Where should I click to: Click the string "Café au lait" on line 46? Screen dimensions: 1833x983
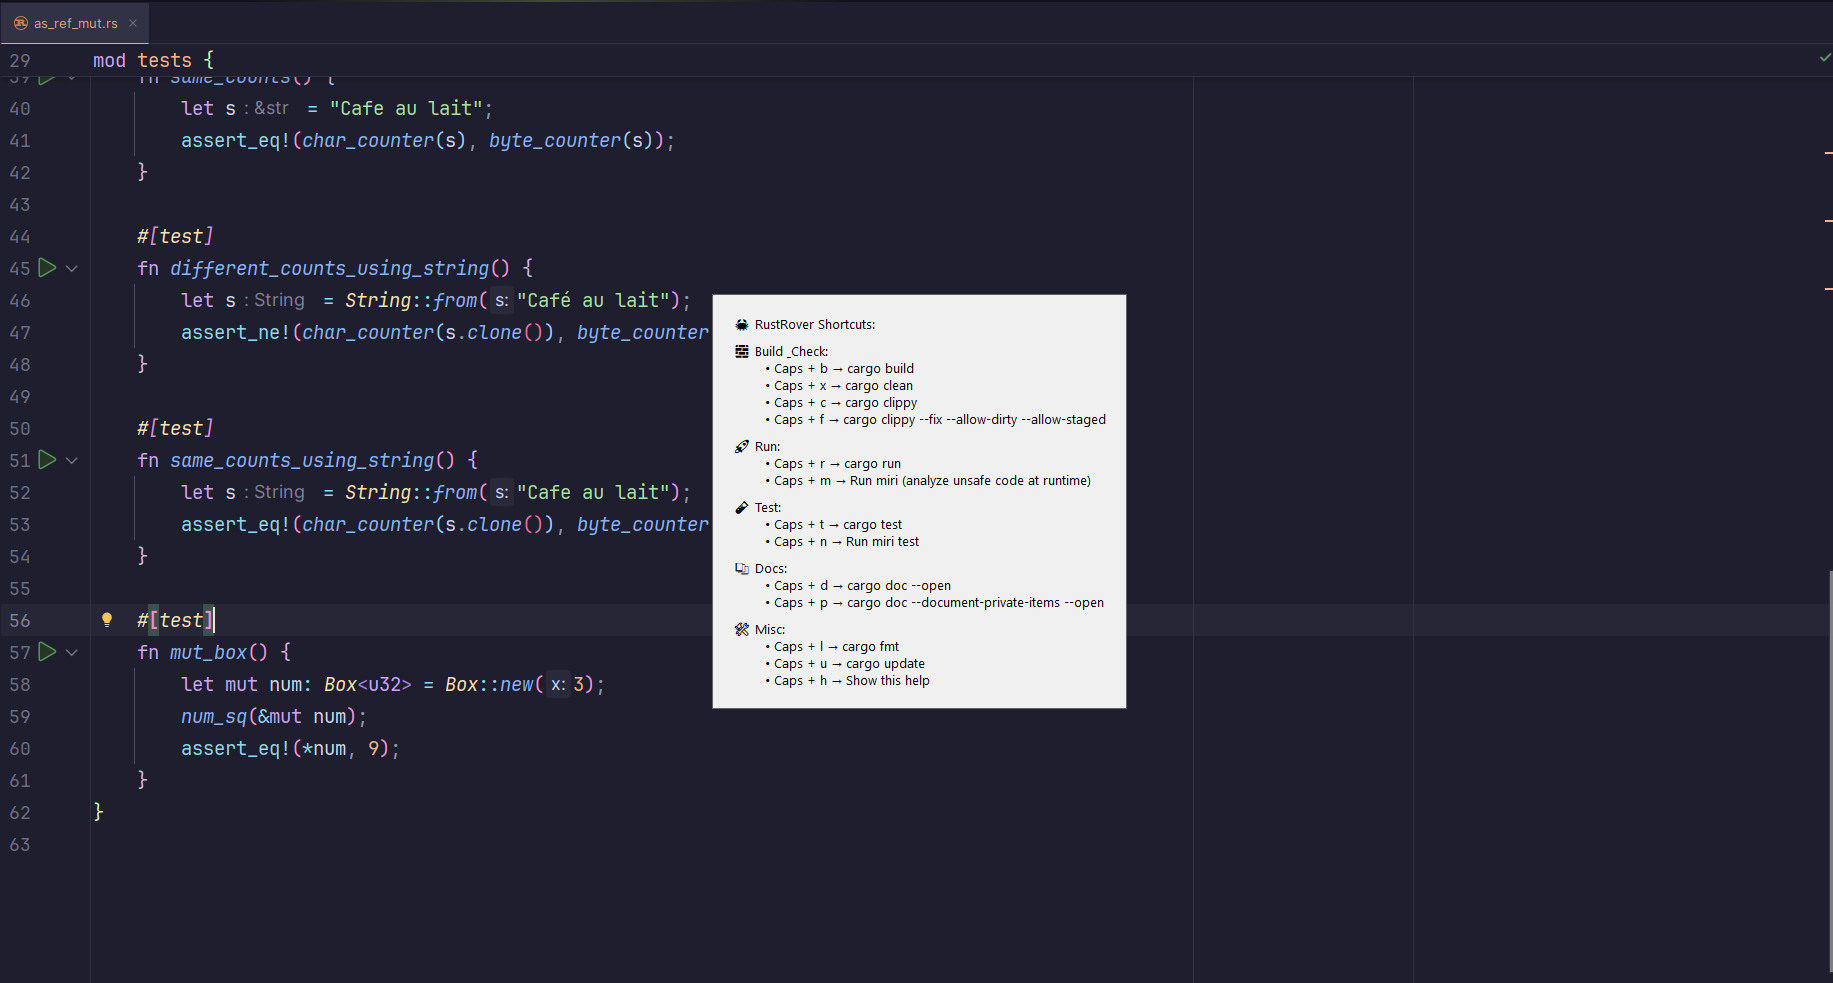coord(593,300)
